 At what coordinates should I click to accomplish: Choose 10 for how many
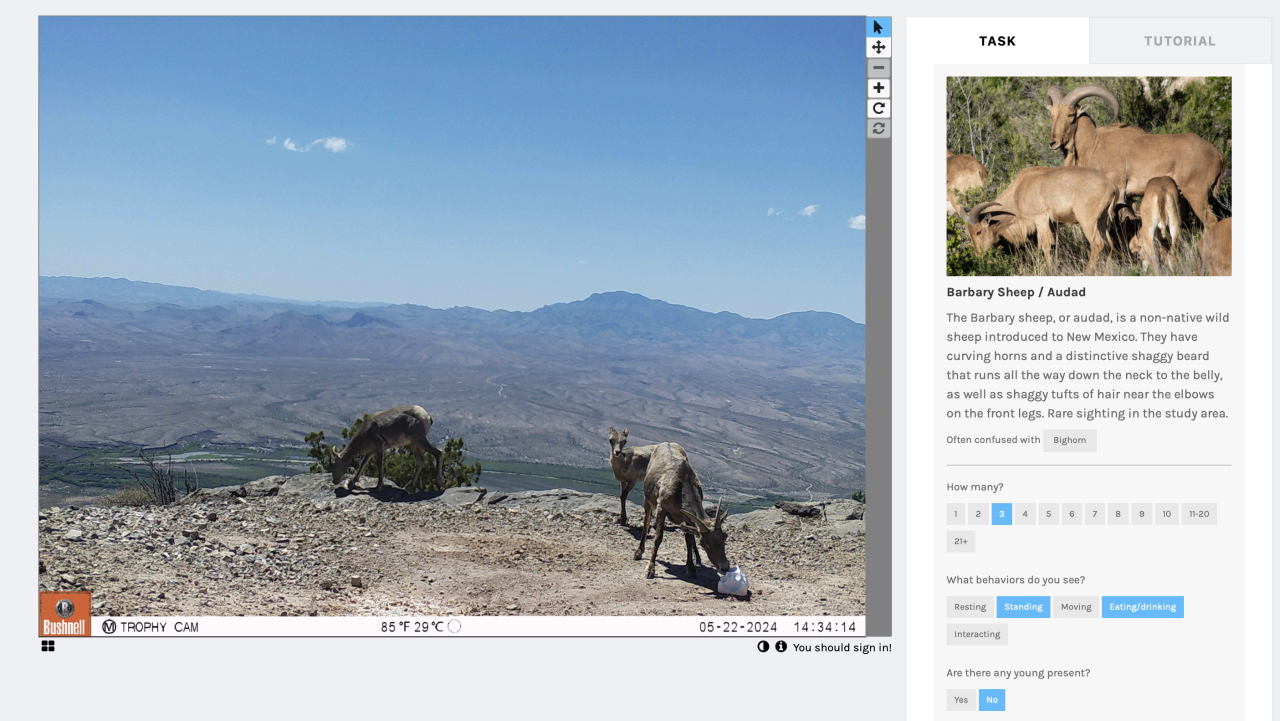click(1166, 514)
